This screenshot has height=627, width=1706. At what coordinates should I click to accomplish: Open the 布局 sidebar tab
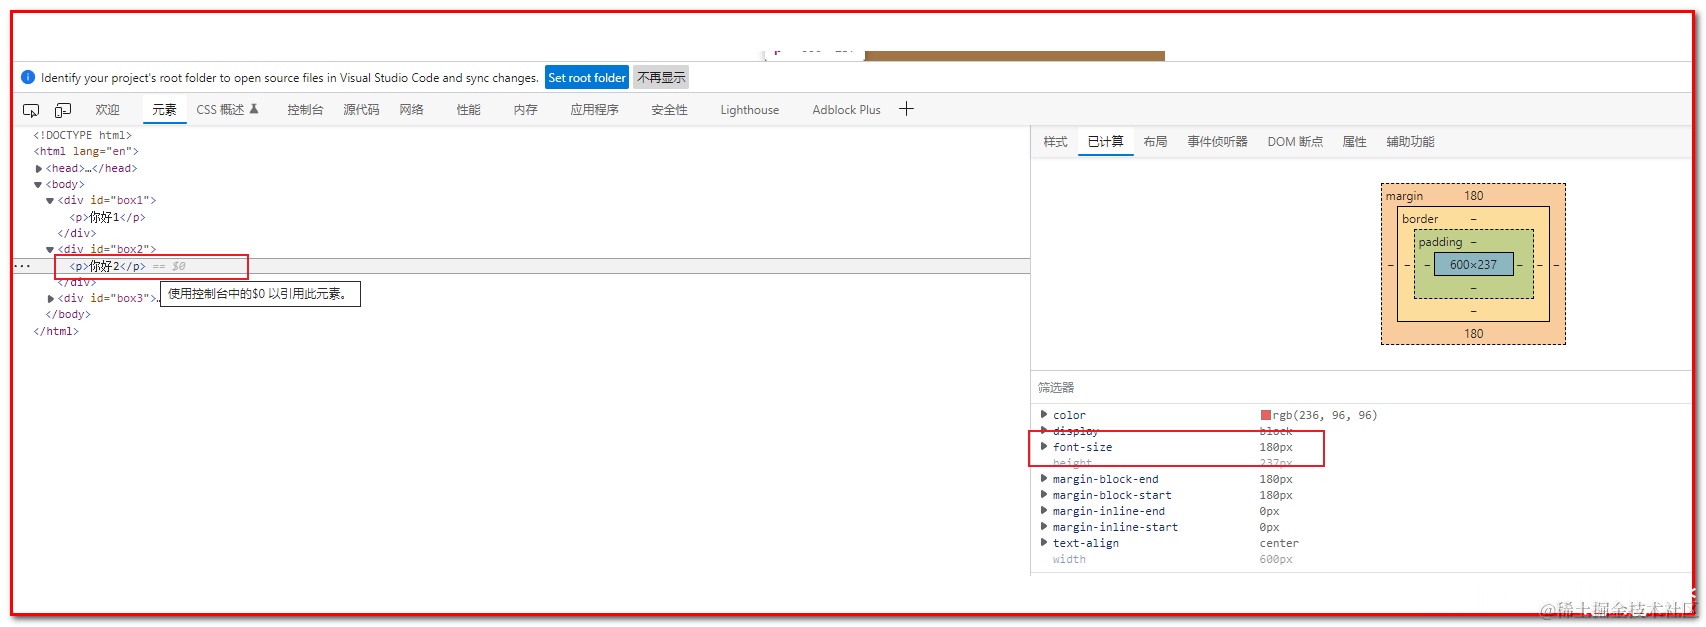coord(1155,142)
